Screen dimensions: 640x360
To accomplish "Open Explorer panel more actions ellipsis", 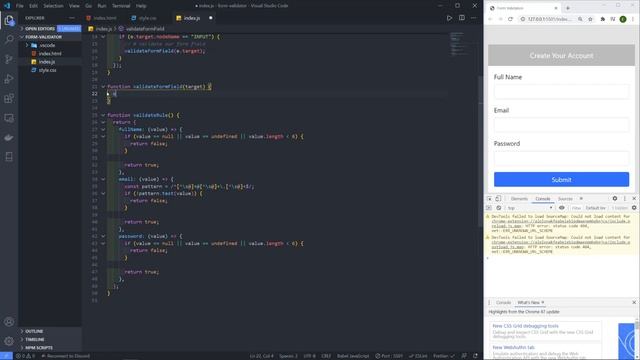I will (x=72, y=18).
